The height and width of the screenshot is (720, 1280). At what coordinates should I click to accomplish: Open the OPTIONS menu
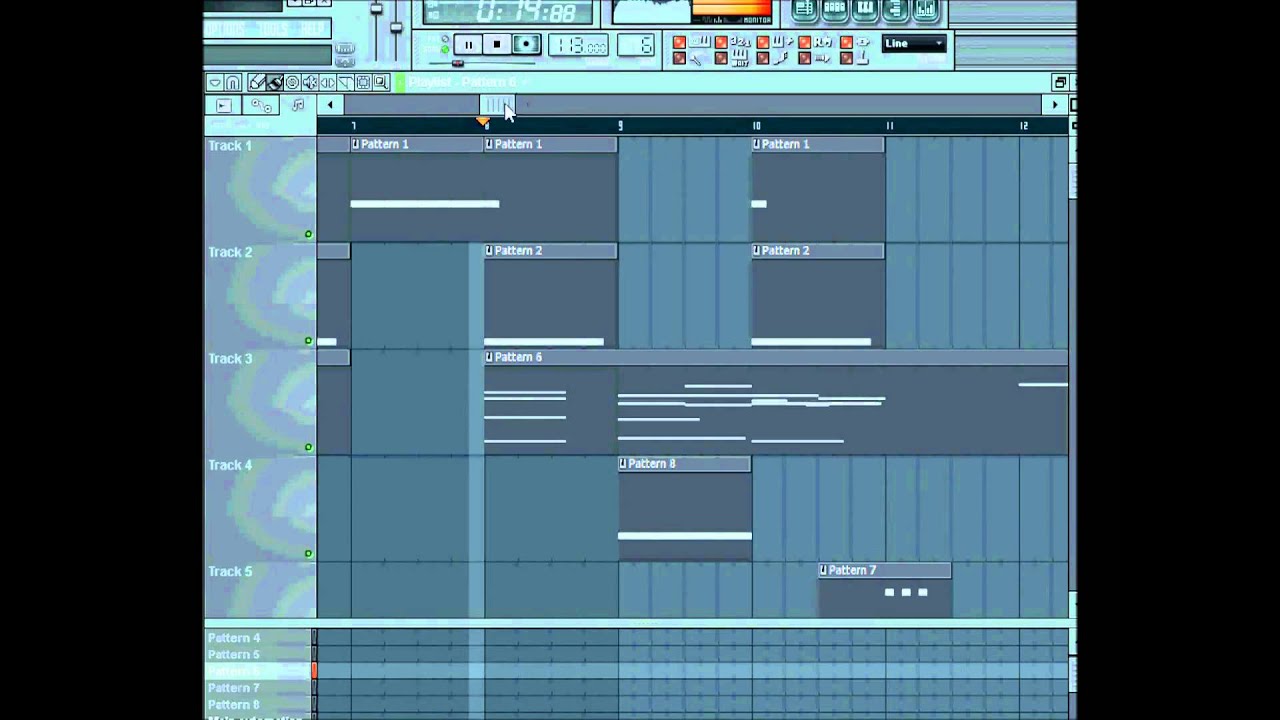(225, 29)
